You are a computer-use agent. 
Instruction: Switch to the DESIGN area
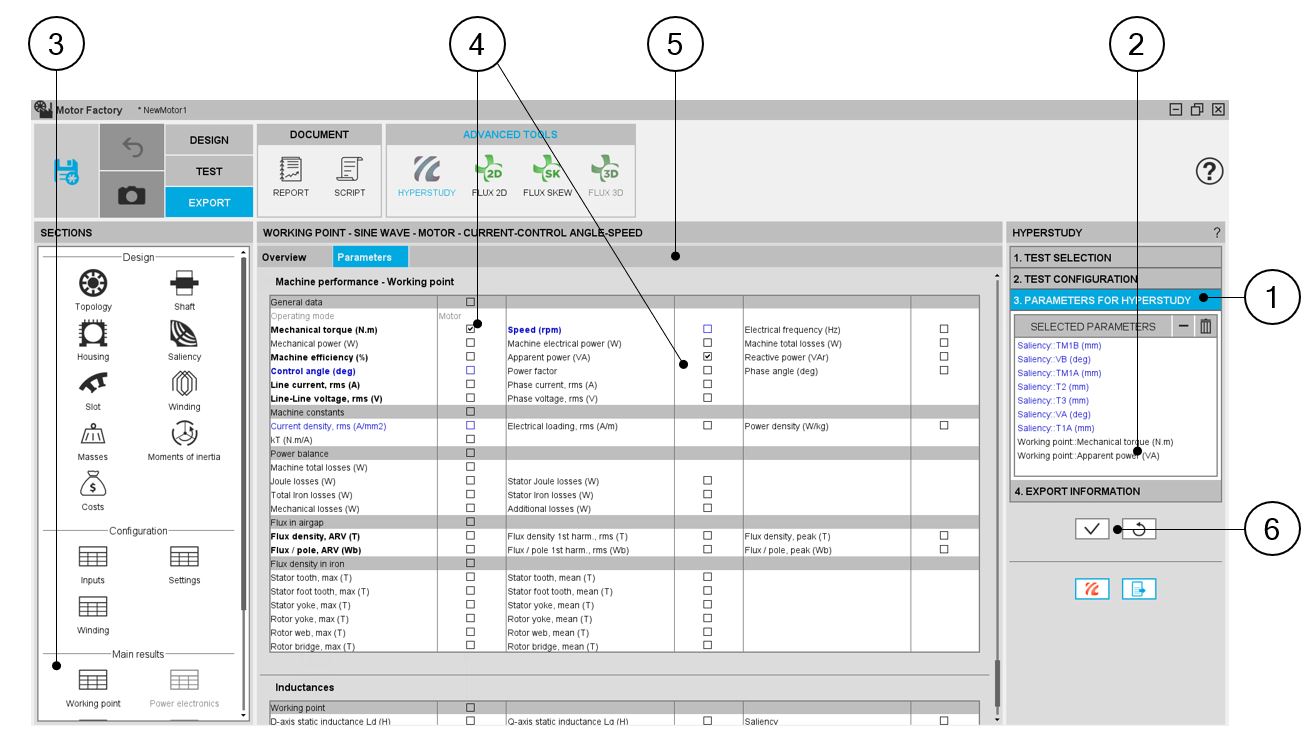[x=208, y=140]
